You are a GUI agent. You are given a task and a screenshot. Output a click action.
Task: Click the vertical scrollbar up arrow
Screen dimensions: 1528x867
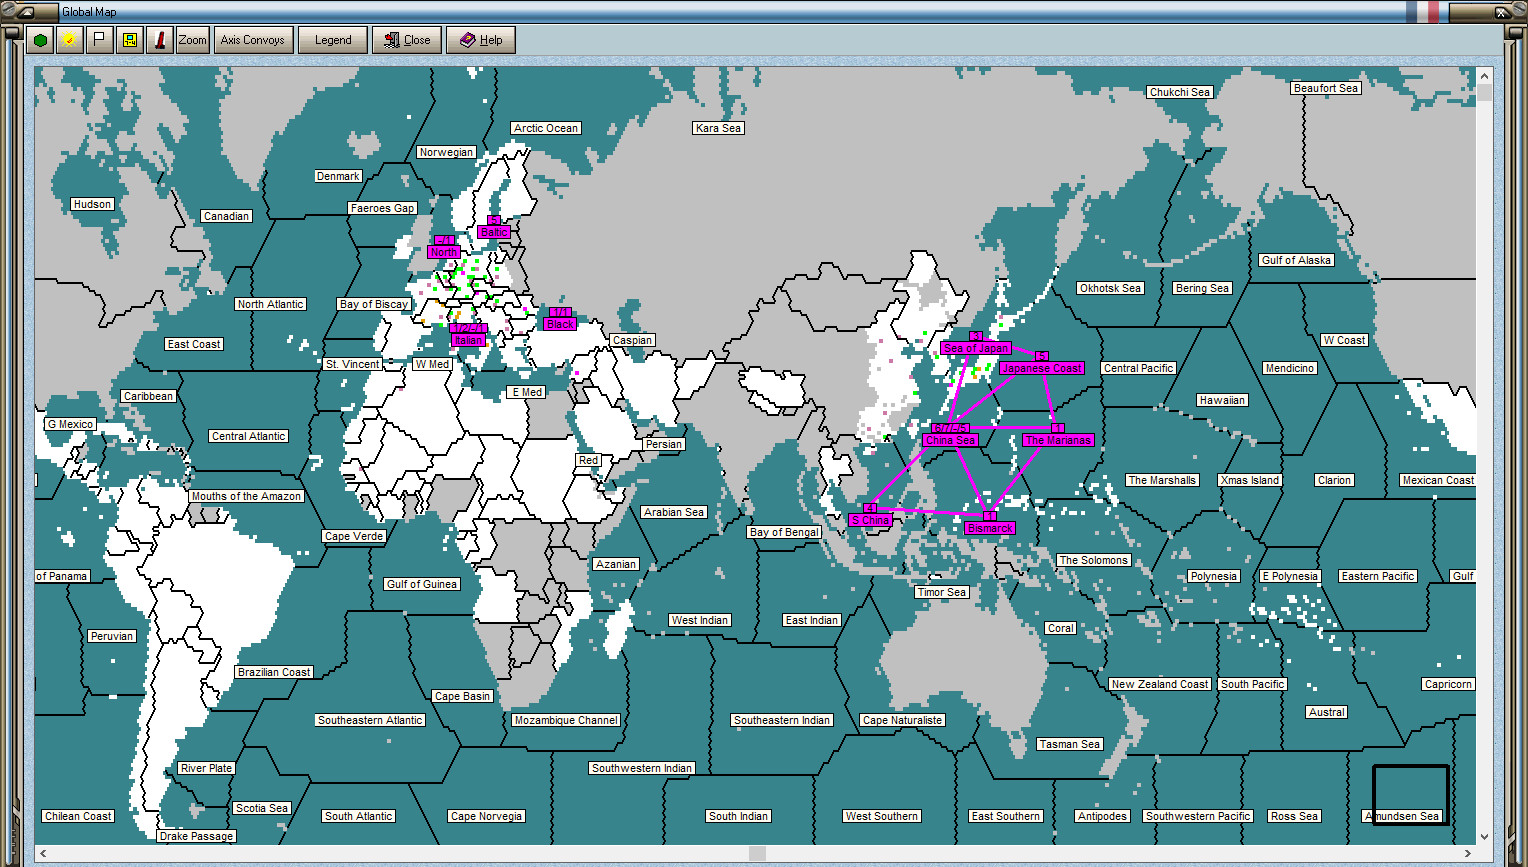click(1483, 74)
